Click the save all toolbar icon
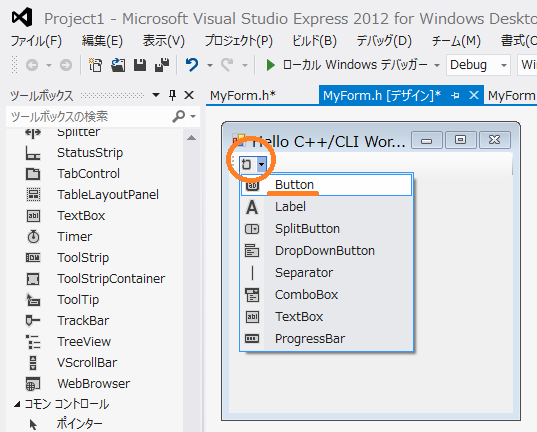Image resolution: width=537 pixels, height=432 pixels. coord(162,65)
